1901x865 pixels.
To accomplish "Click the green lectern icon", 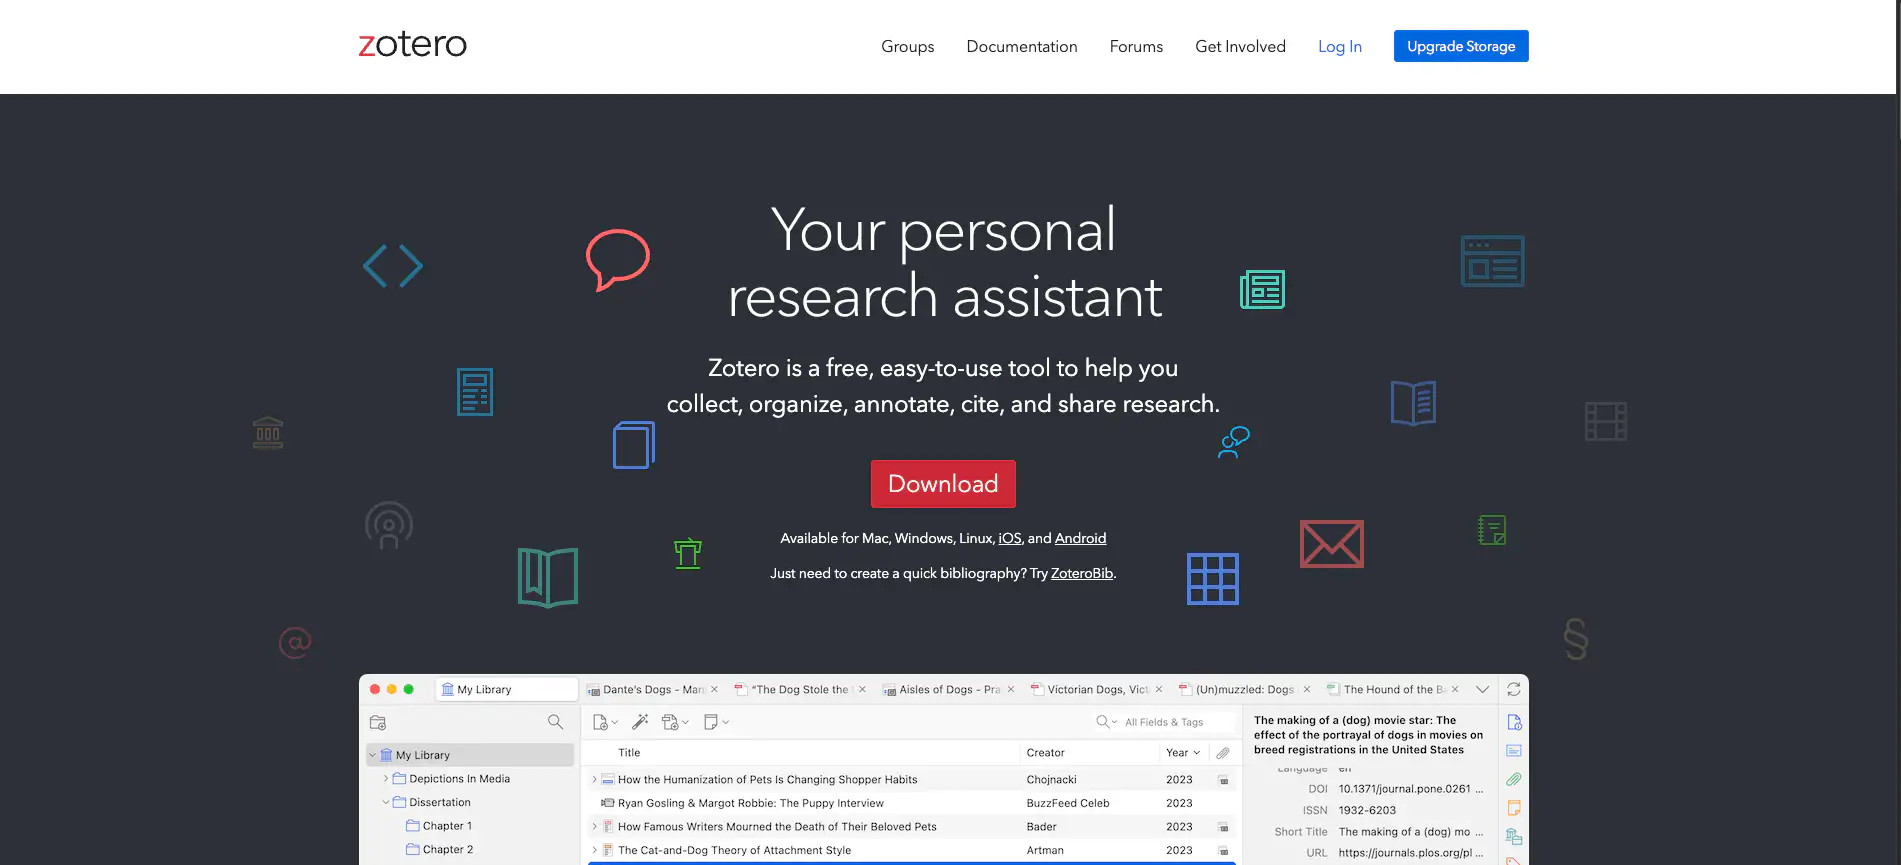I will pyautogui.click(x=687, y=553).
